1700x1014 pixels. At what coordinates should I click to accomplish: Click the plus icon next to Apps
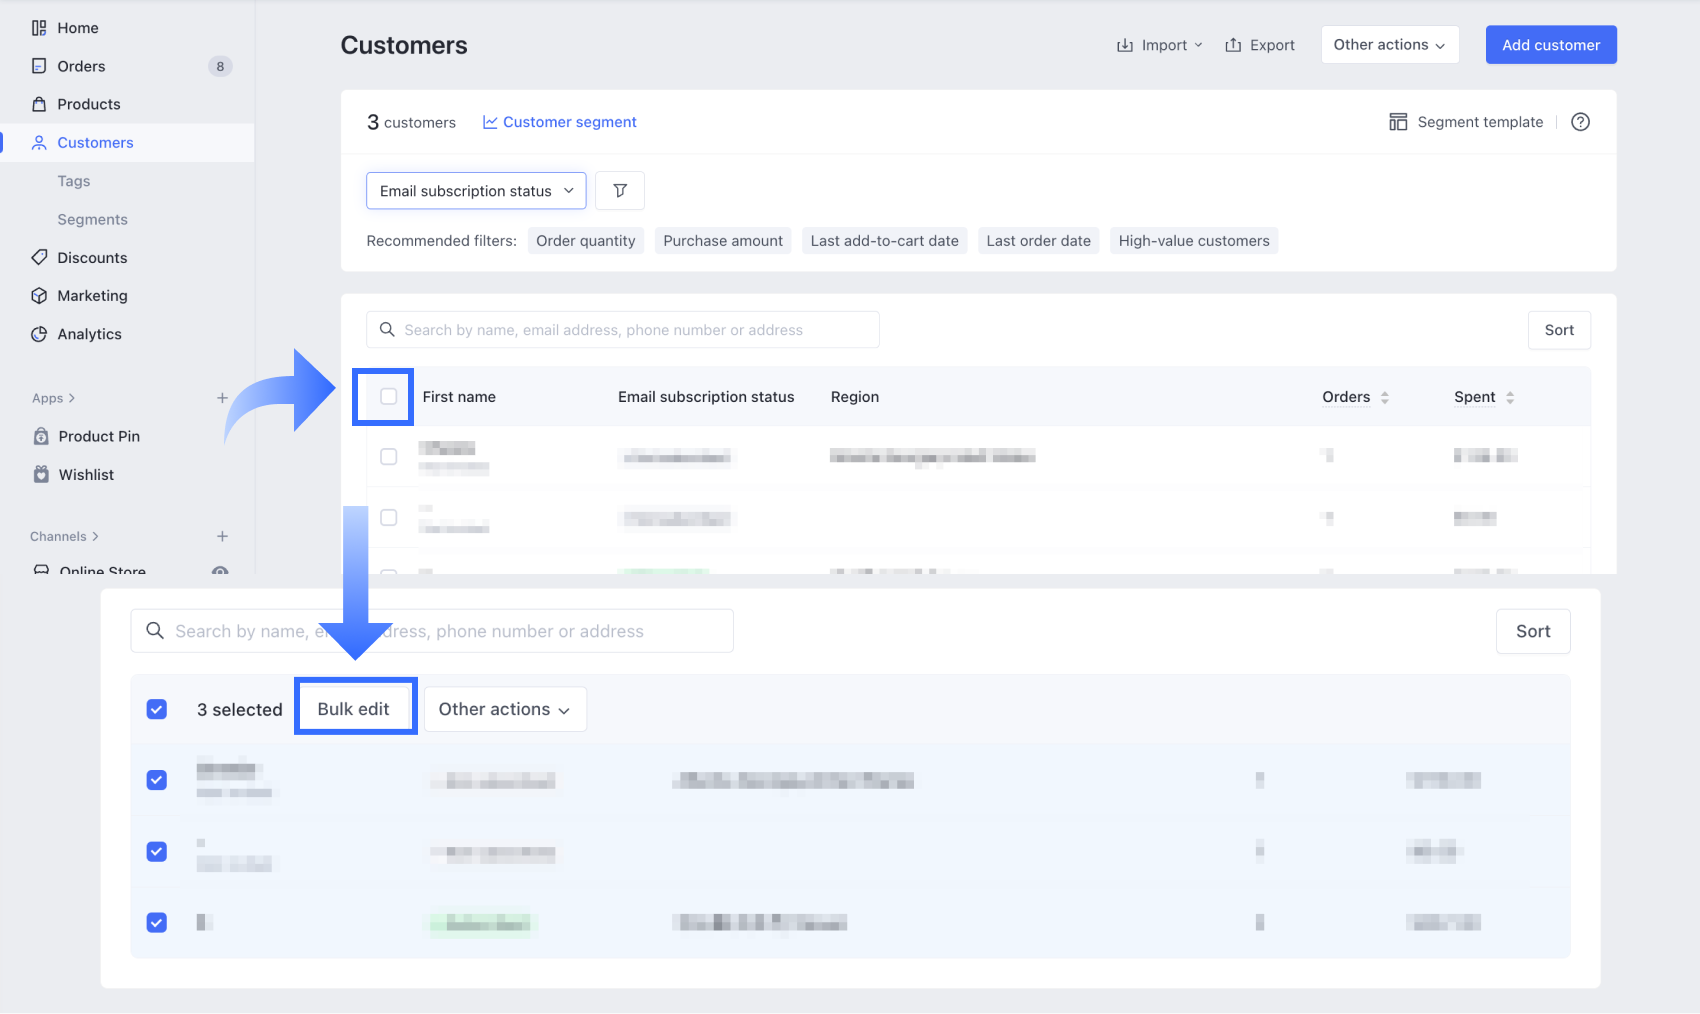pyautogui.click(x=222, y=398)
